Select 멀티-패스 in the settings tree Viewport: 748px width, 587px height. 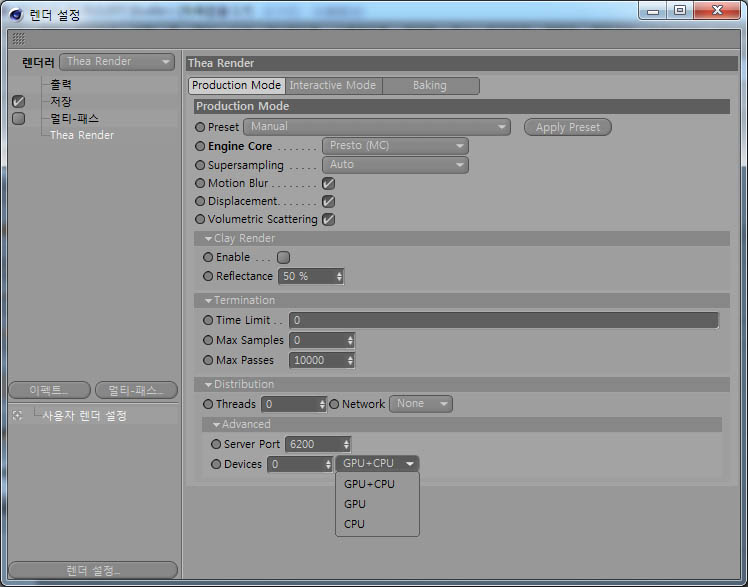tap(74, 118)
